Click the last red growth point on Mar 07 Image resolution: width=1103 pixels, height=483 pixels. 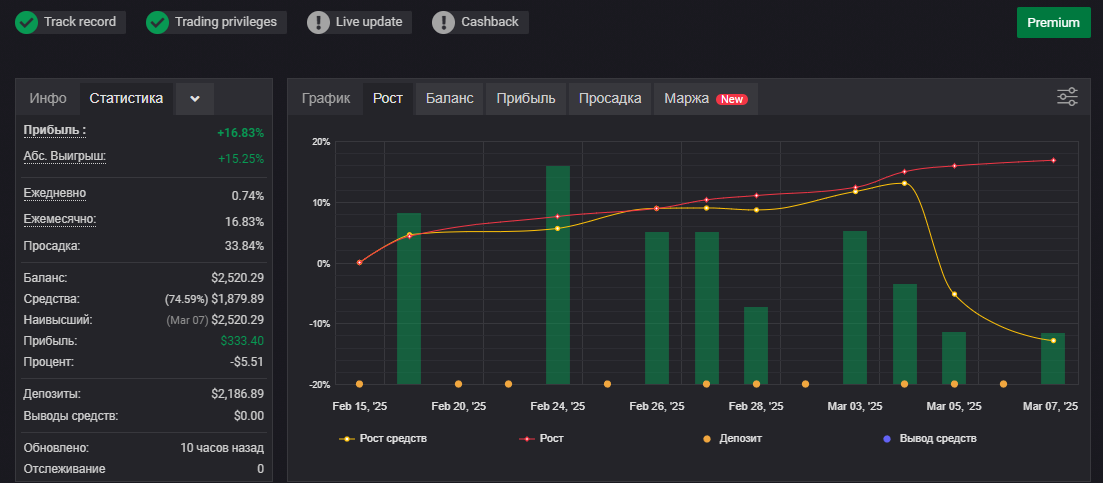(x=1053, y=160)
